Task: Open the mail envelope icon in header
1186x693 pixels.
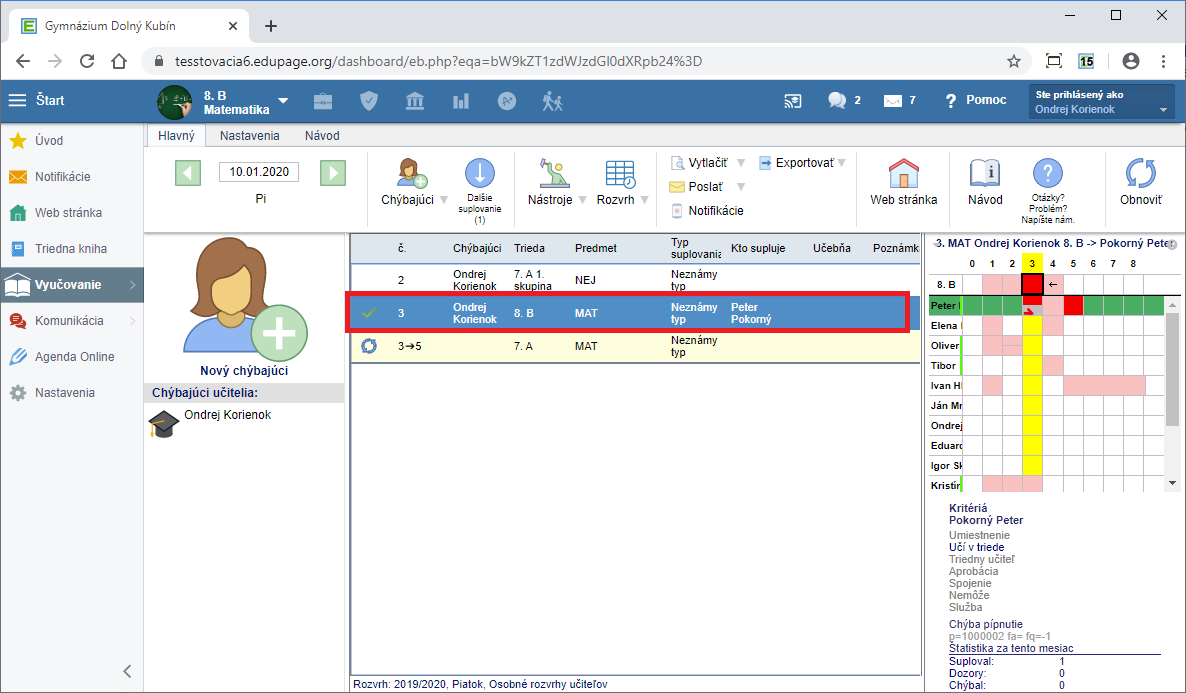Action: (x=893, y=100)
